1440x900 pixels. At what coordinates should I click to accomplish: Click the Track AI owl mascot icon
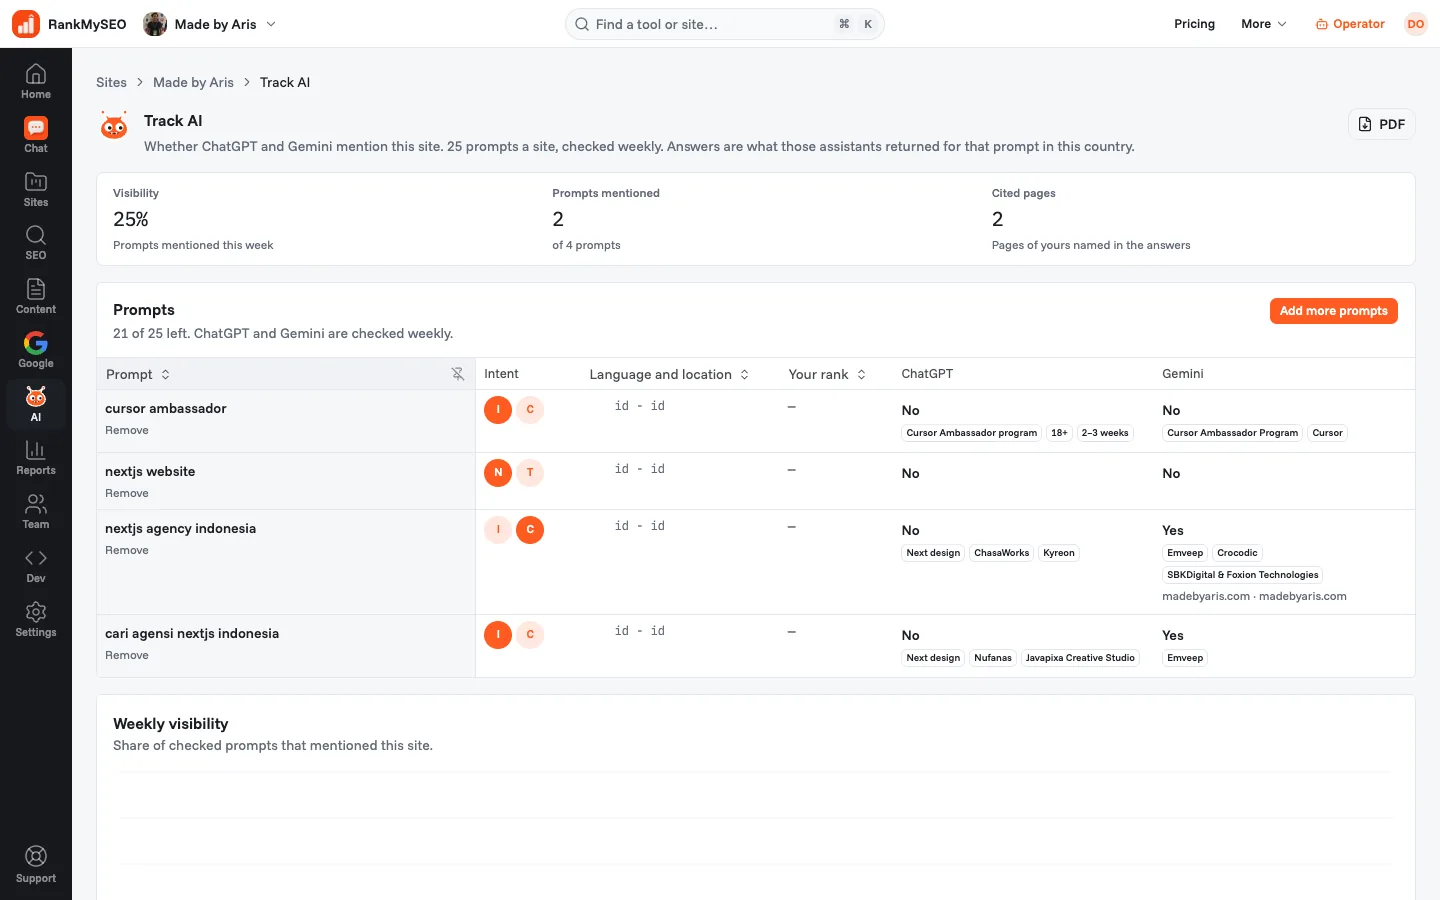click(114, 126)
